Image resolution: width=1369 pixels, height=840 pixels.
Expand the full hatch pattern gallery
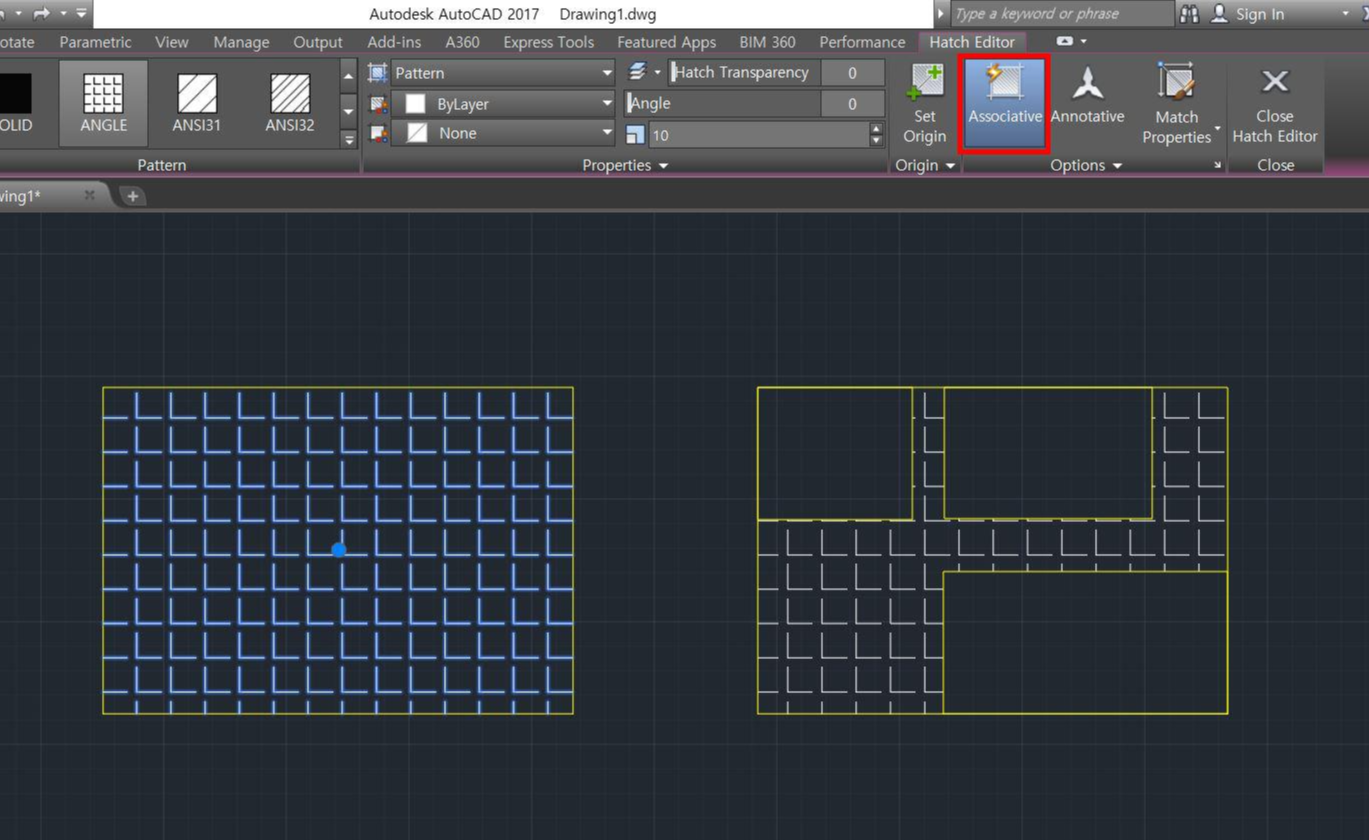(349, 138)
